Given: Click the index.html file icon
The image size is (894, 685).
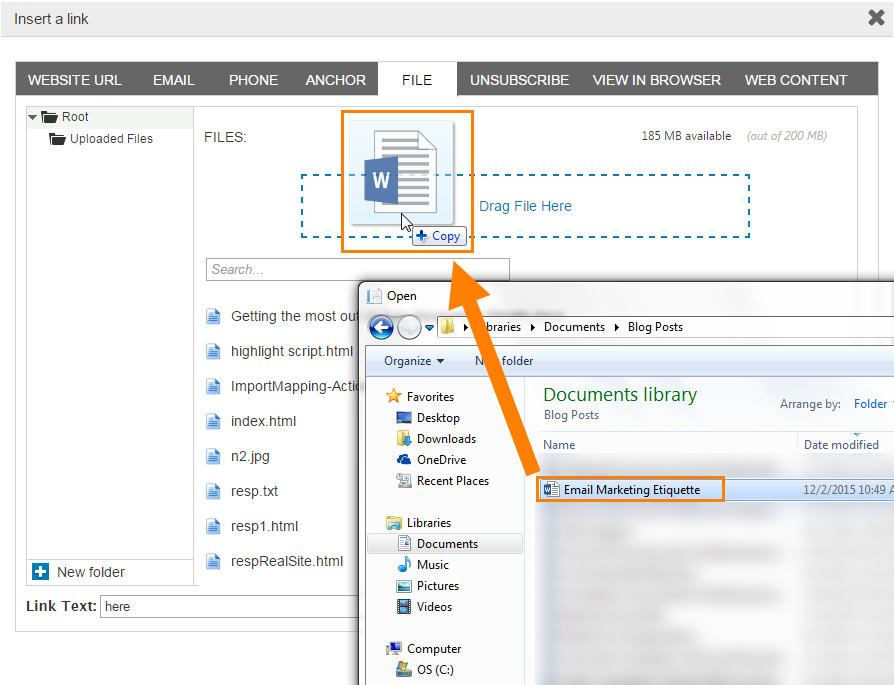Looking at the screenshot, I should tap(213, 421).
